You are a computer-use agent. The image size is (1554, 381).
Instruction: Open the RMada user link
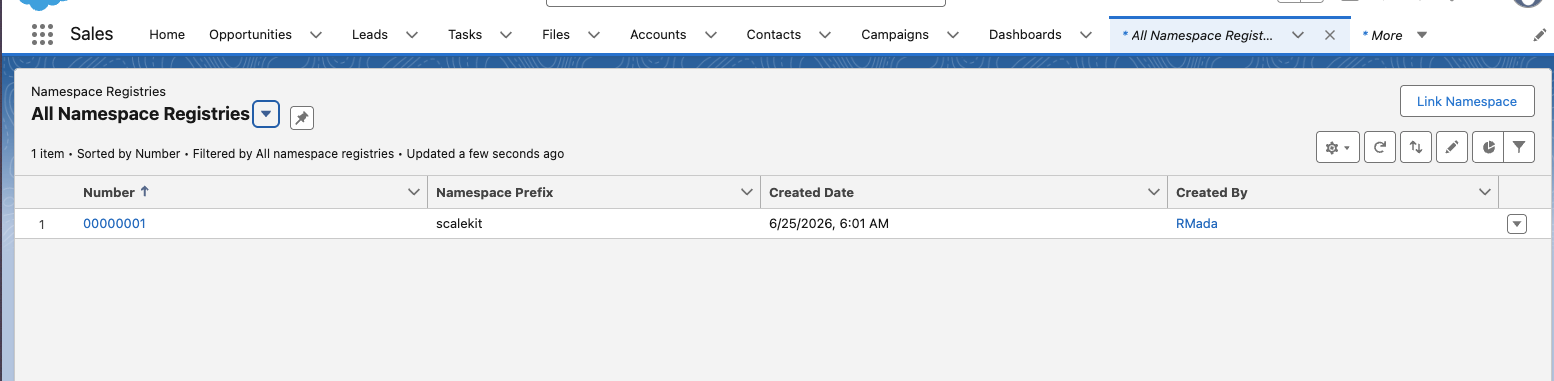coord(1196,224)
